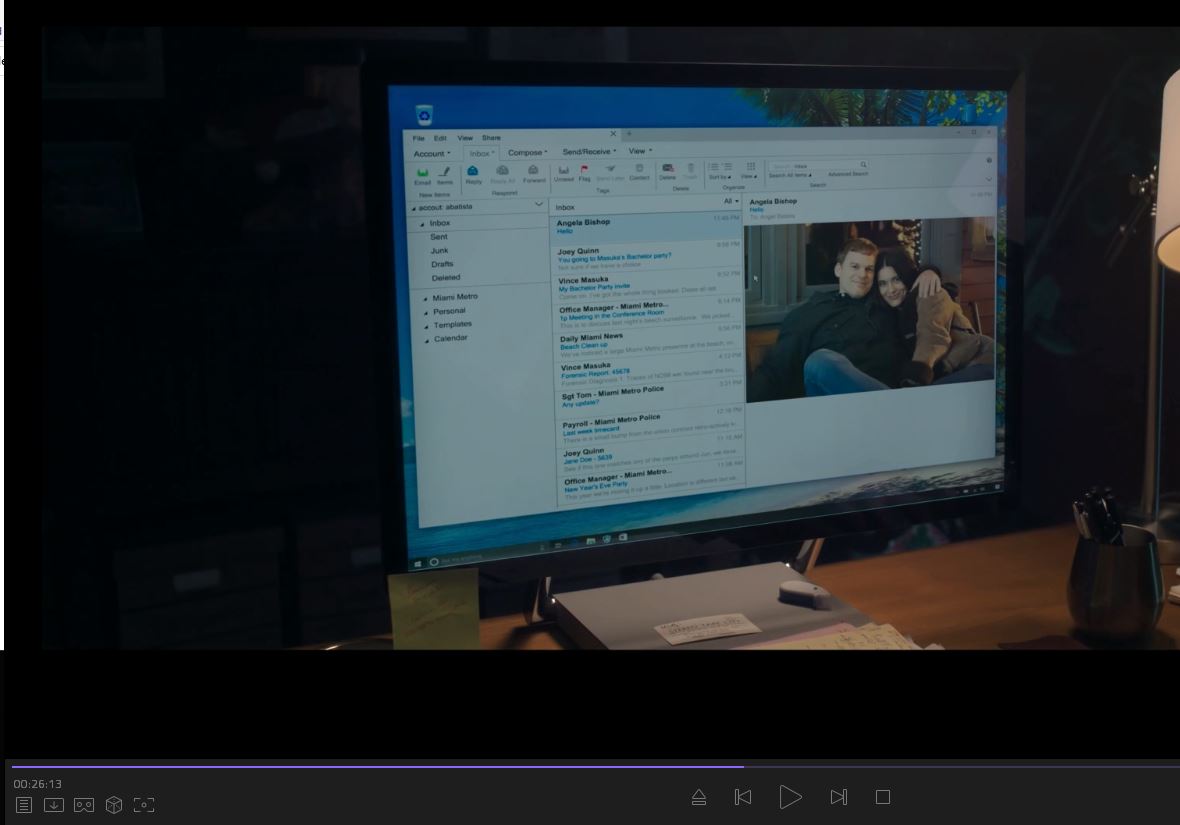Start playback with the play button
This screenshot has height=825, width=1180.
tap(790, 797)
